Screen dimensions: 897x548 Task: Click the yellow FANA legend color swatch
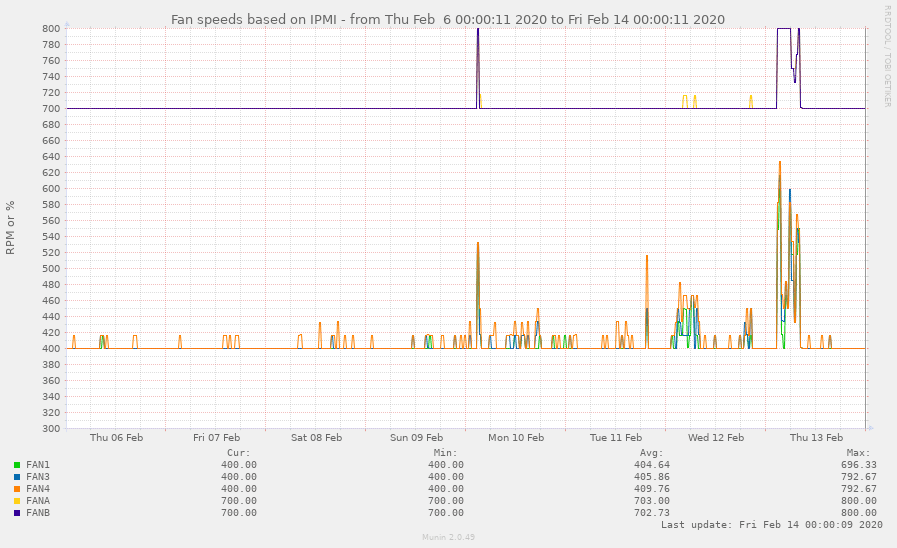pyautogui.click(x=17, y=501)
